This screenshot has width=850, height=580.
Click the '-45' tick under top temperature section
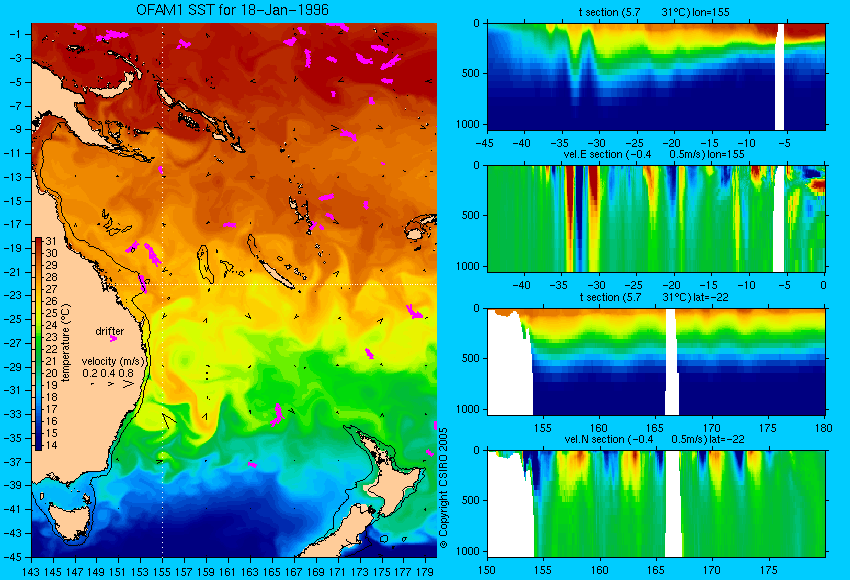click(486, 144)
